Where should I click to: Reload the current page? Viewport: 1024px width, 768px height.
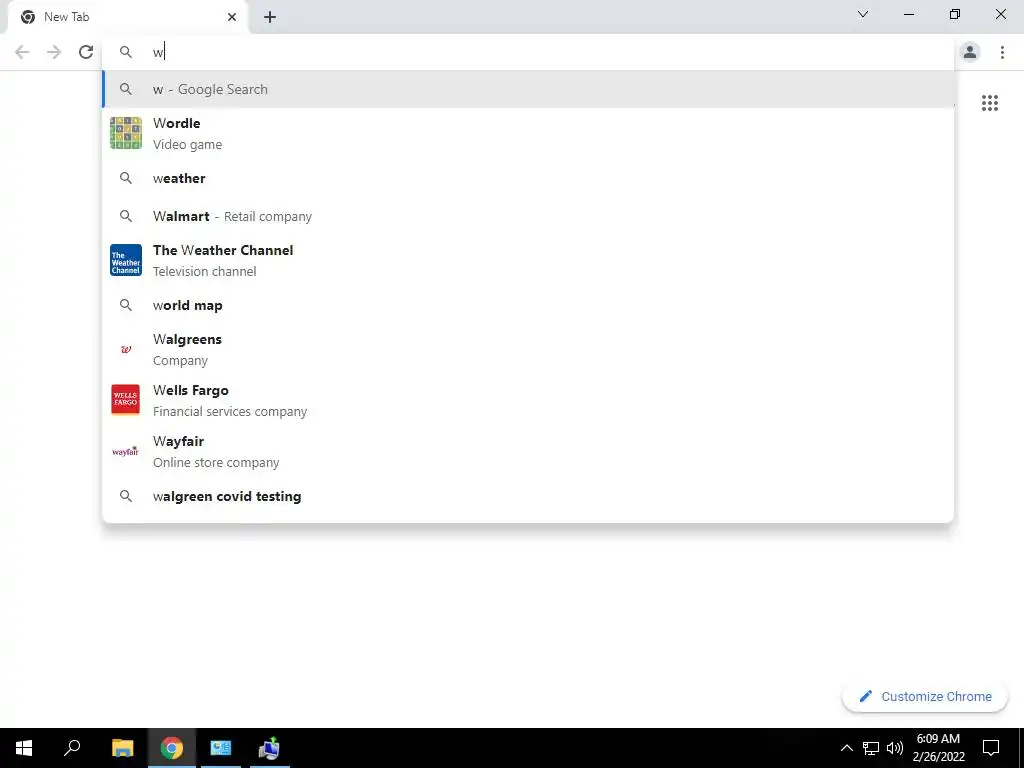coord(86,52)
